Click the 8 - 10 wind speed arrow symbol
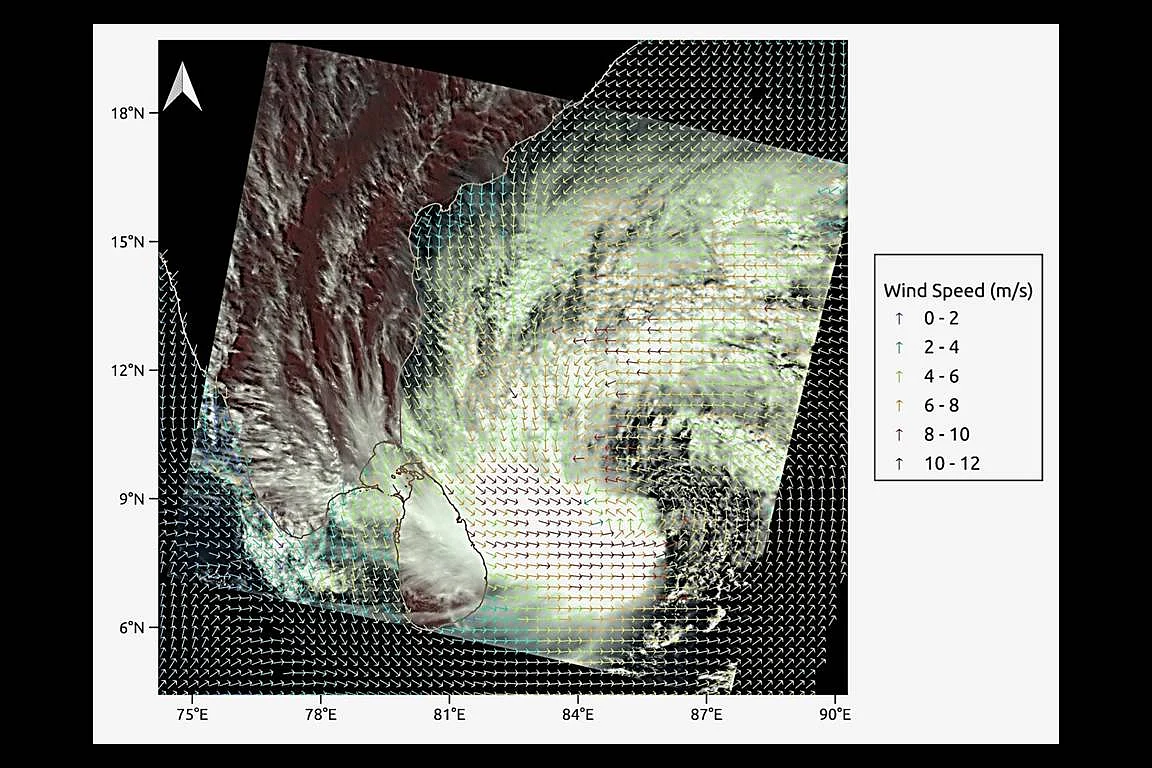The height and width of the screenshot is (768, 1152). pyautogui.click(x=899, y=434)
